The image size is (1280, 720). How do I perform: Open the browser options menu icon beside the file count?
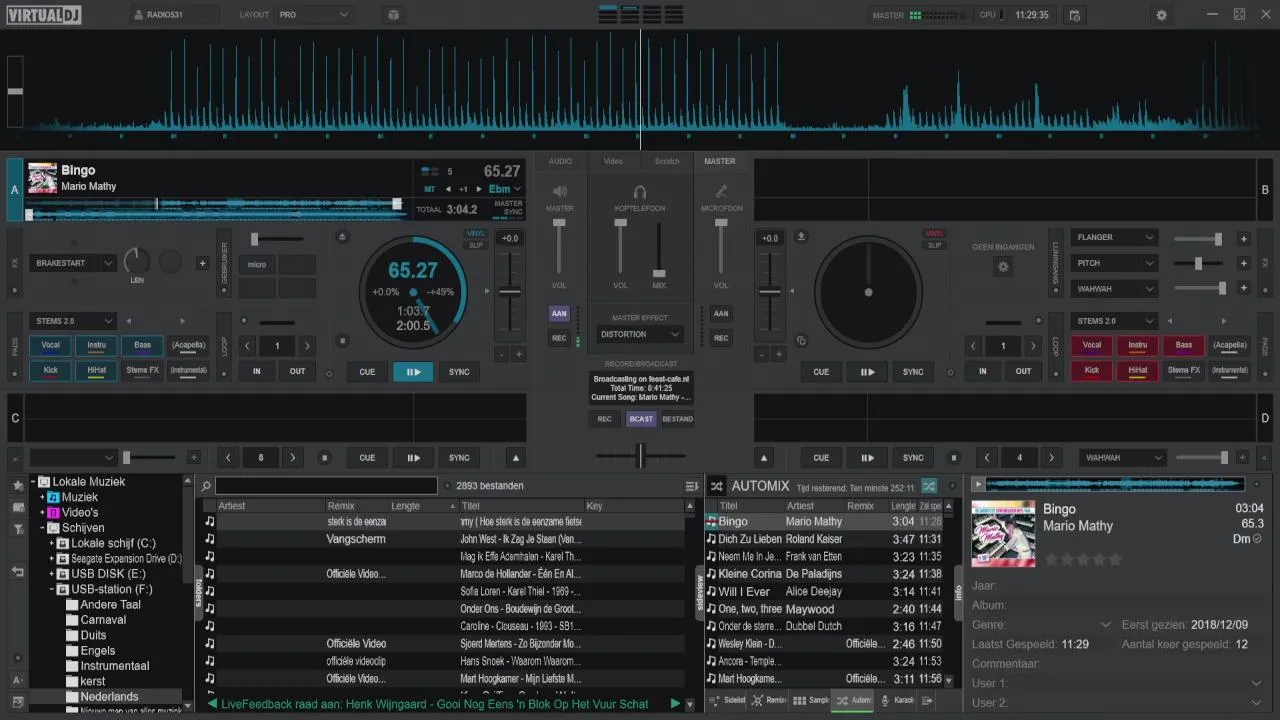691,486
